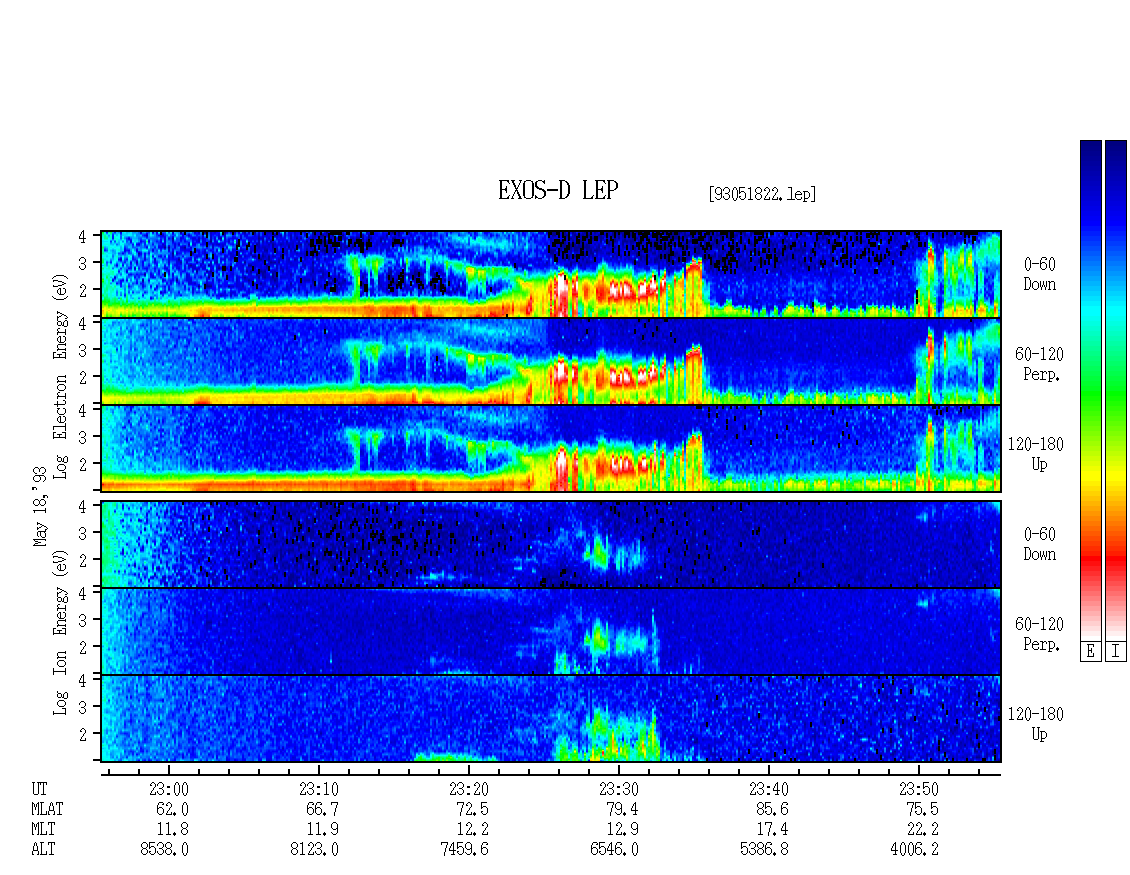Click the electron 0-60 Down spectrogram panel
The width and height of the screenshot is (1130, 875).
[x=551, y=274]
